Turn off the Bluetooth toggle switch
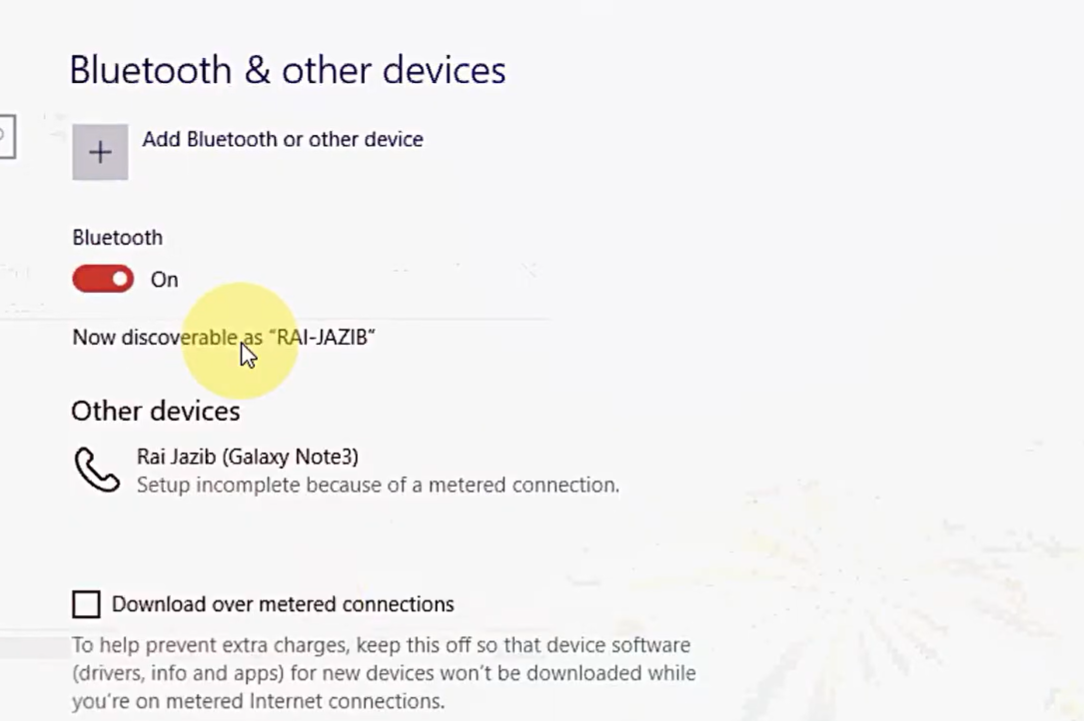Image resolution: width=1084 pixels, height=721 pixels. pyautogui.click(x=102, y=279)
